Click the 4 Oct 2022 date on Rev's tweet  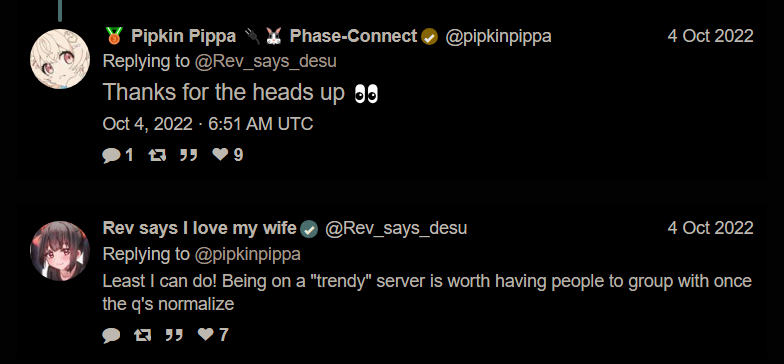tap(710, 228)
